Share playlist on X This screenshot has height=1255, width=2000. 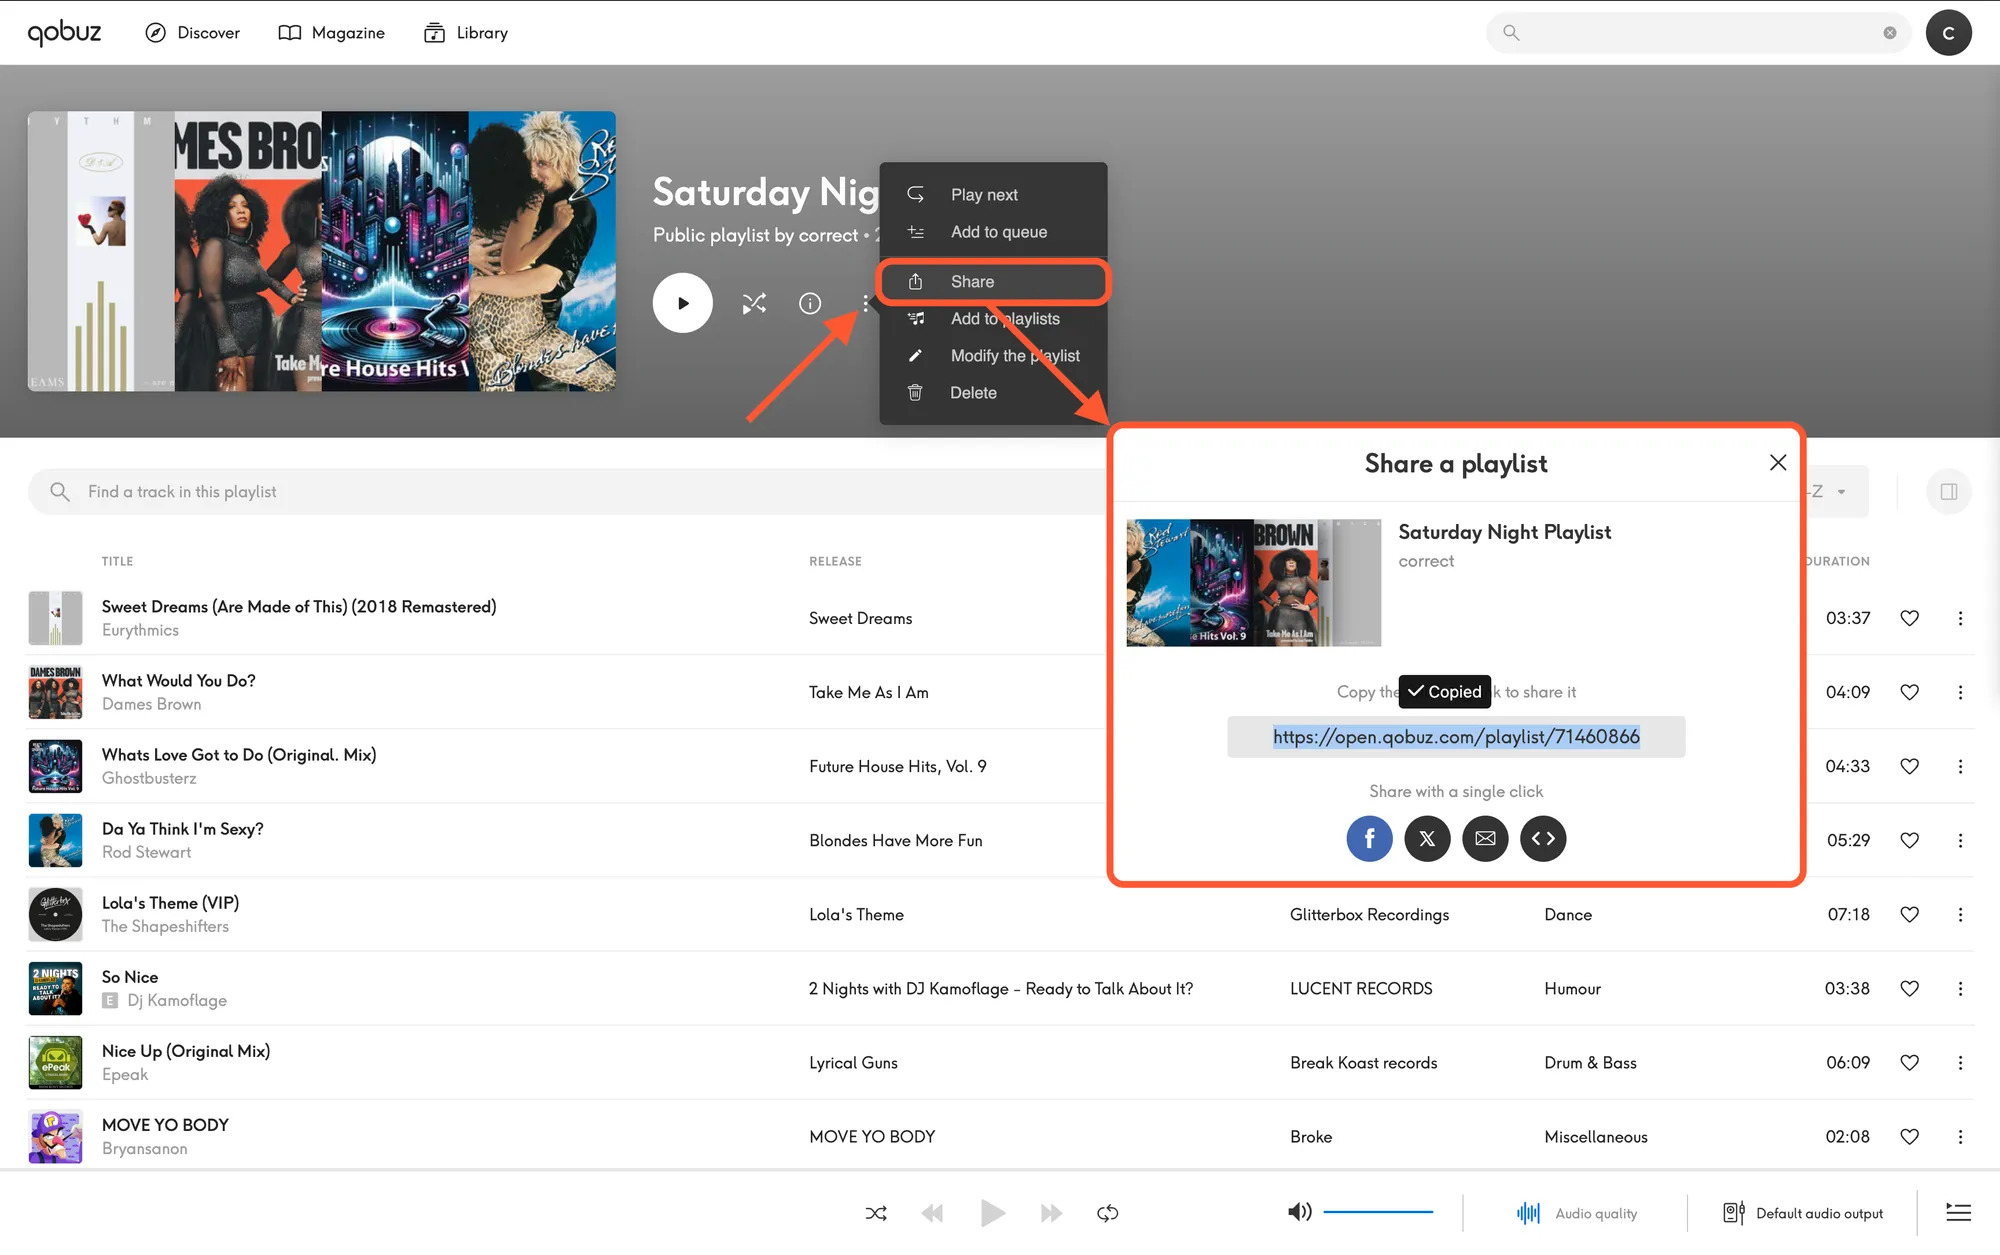[x=1427, y=838]
